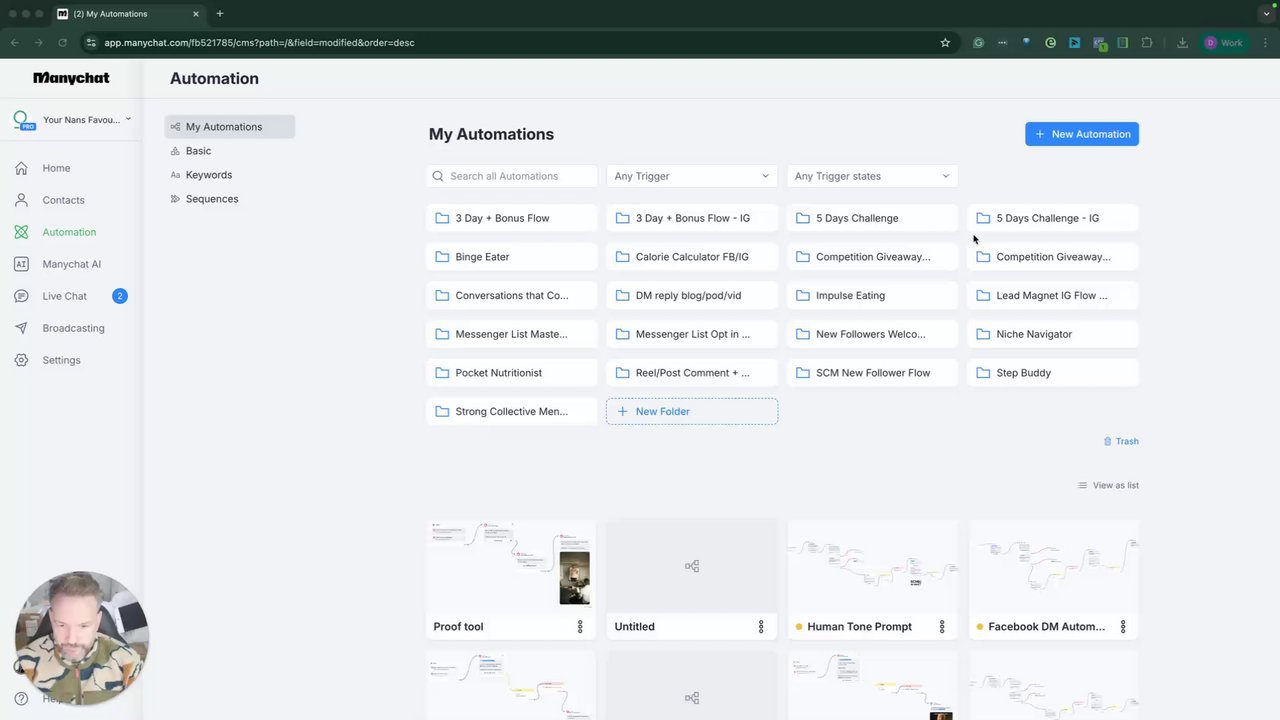Click the Live Chat unread badge
The image size is (1280, 720).
click(x=120, y=296)
